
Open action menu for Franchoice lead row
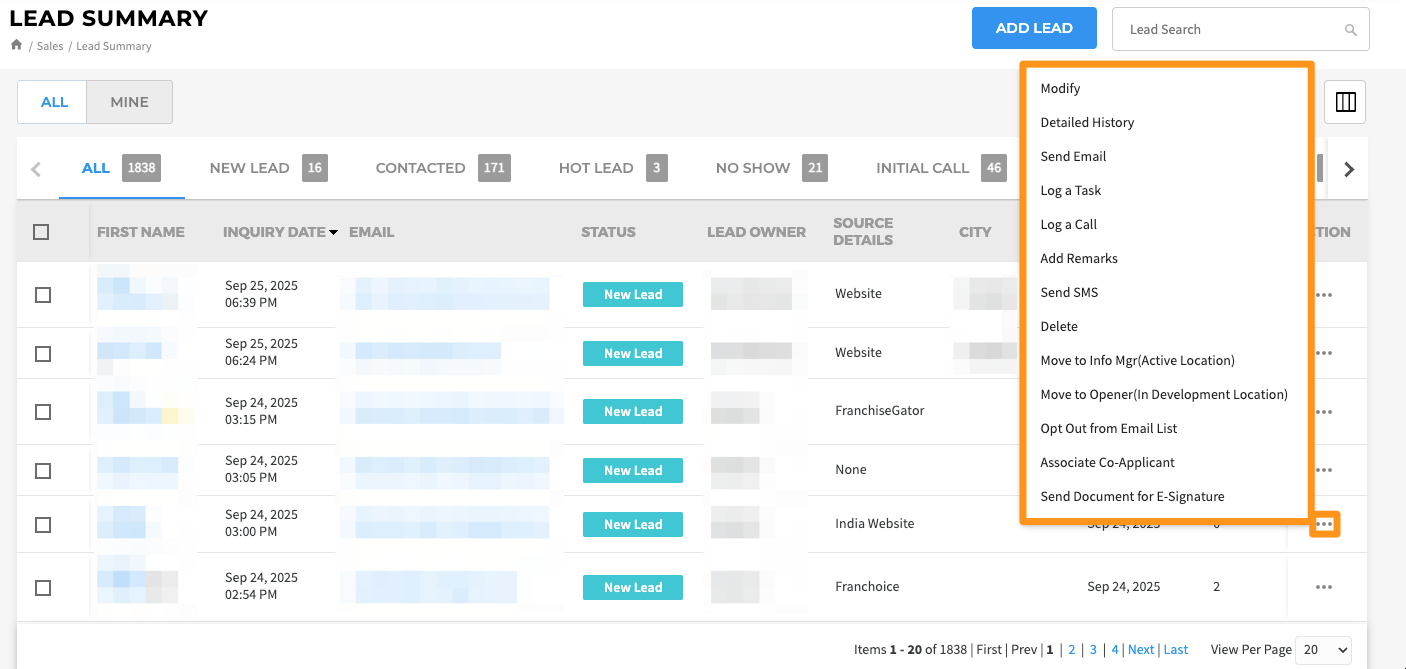1324,587
